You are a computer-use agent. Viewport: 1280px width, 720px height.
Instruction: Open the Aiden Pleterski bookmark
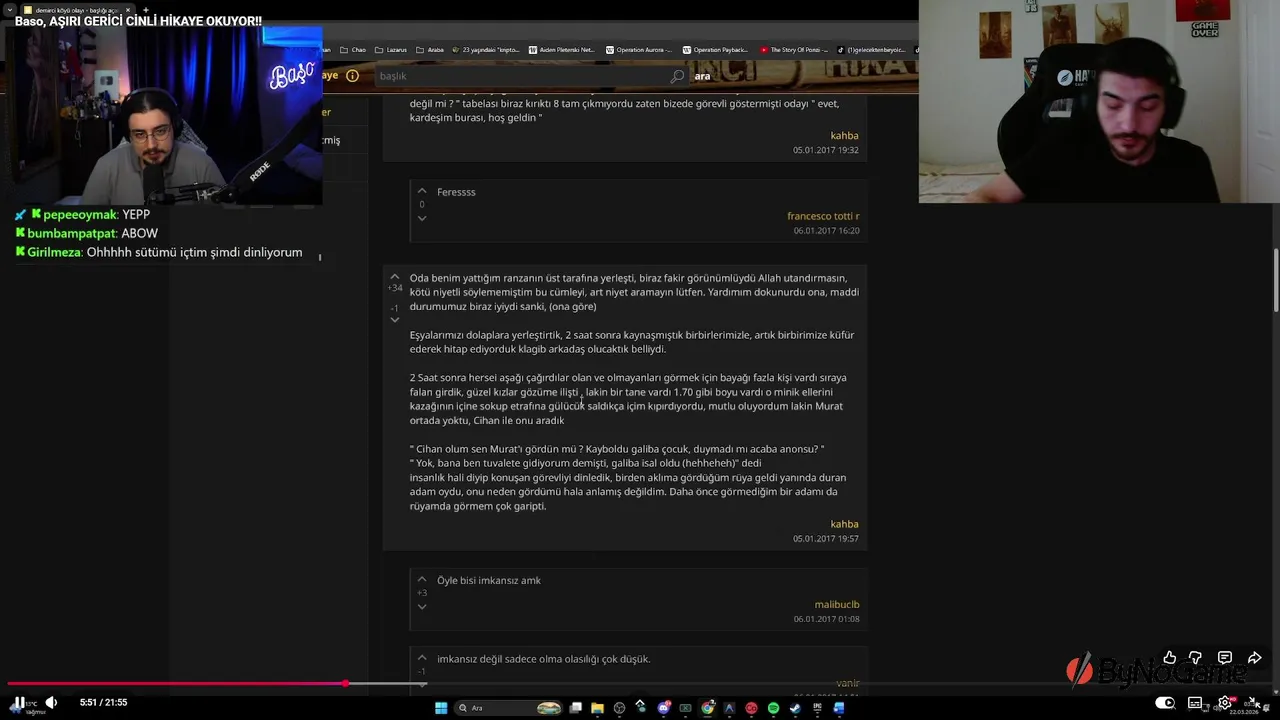[x=561, y=50]
